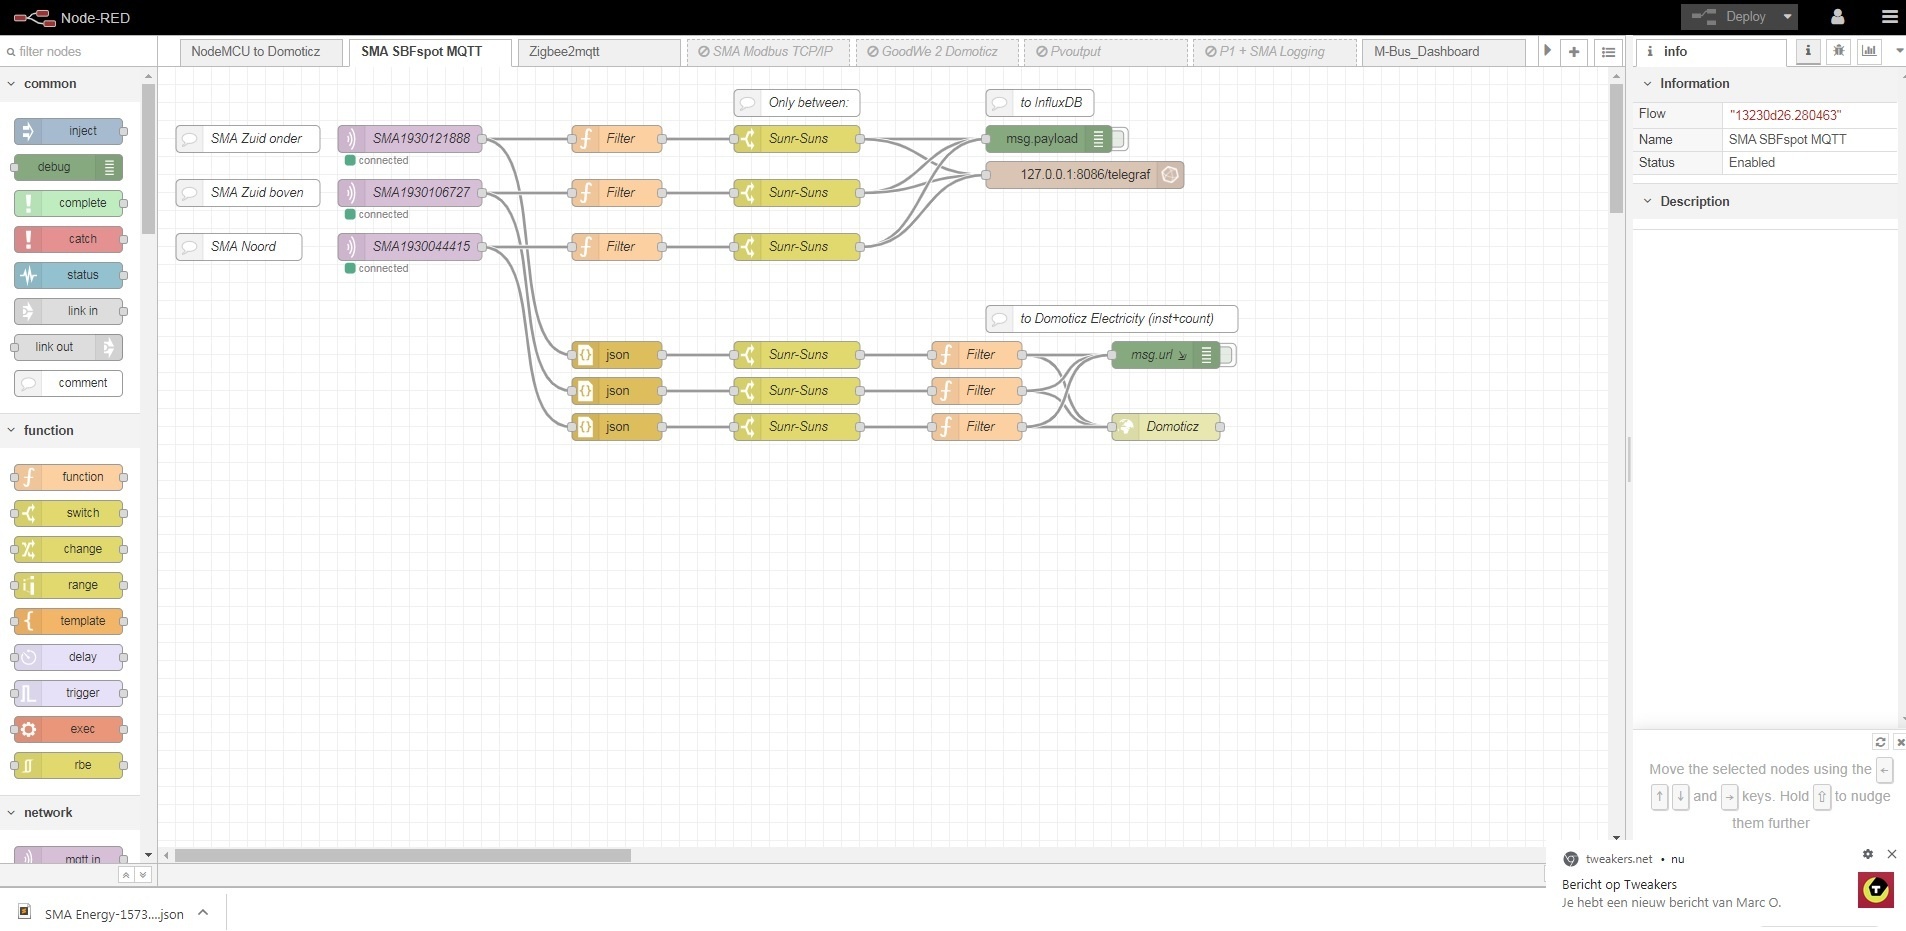This screenshot has width=1906, height=931.
Task: Open the debug messages sidebar tab icon
Action: (1838, 51)
